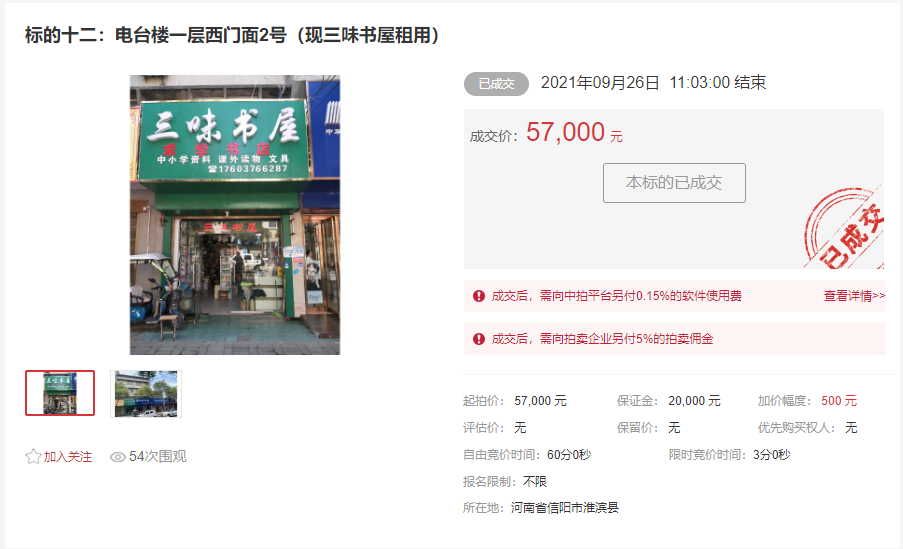The height and width of the screenshot is (549, 903).
Task: Click the warning icon beside auction commission notice
Action: point(479,339)
